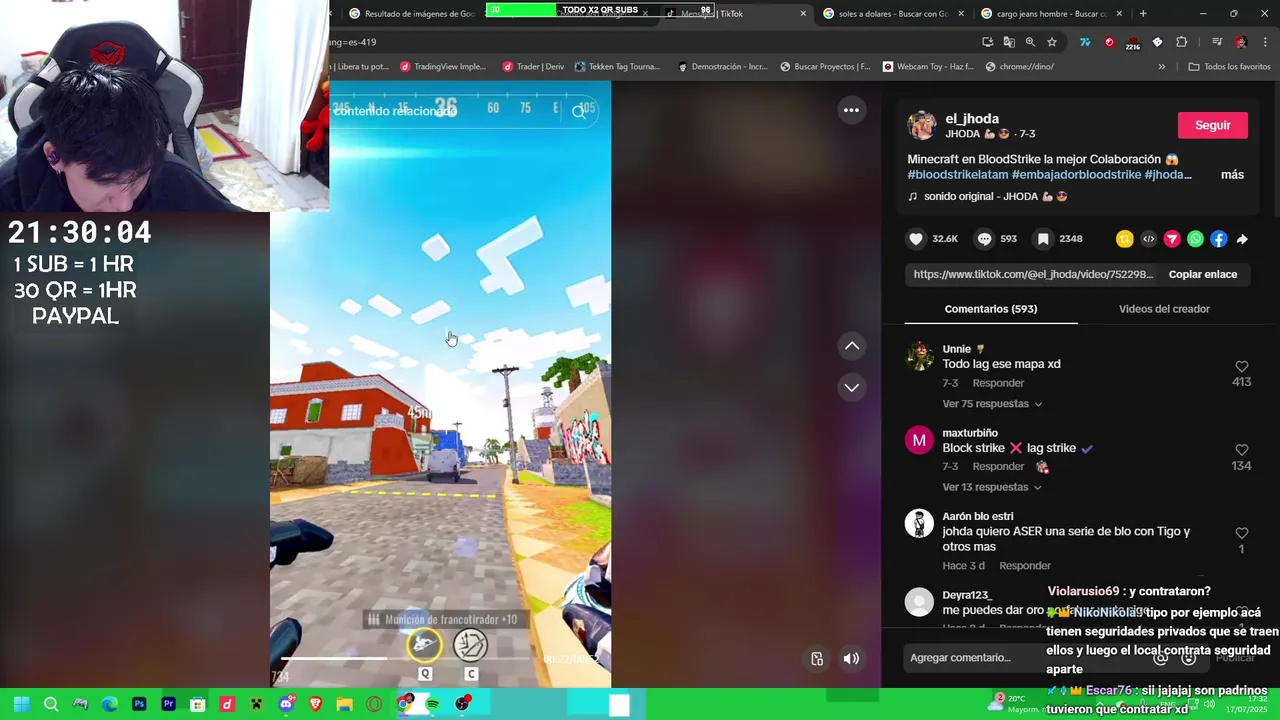Click the TikTok video link field
Viewport: 1280px width, 720px height.
click(1033, 274)
